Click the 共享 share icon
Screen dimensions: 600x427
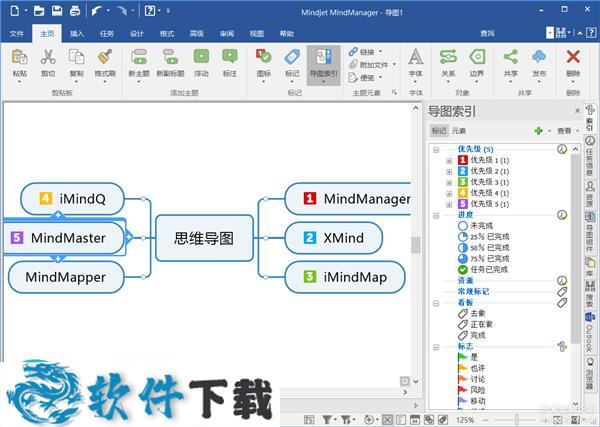510,57
